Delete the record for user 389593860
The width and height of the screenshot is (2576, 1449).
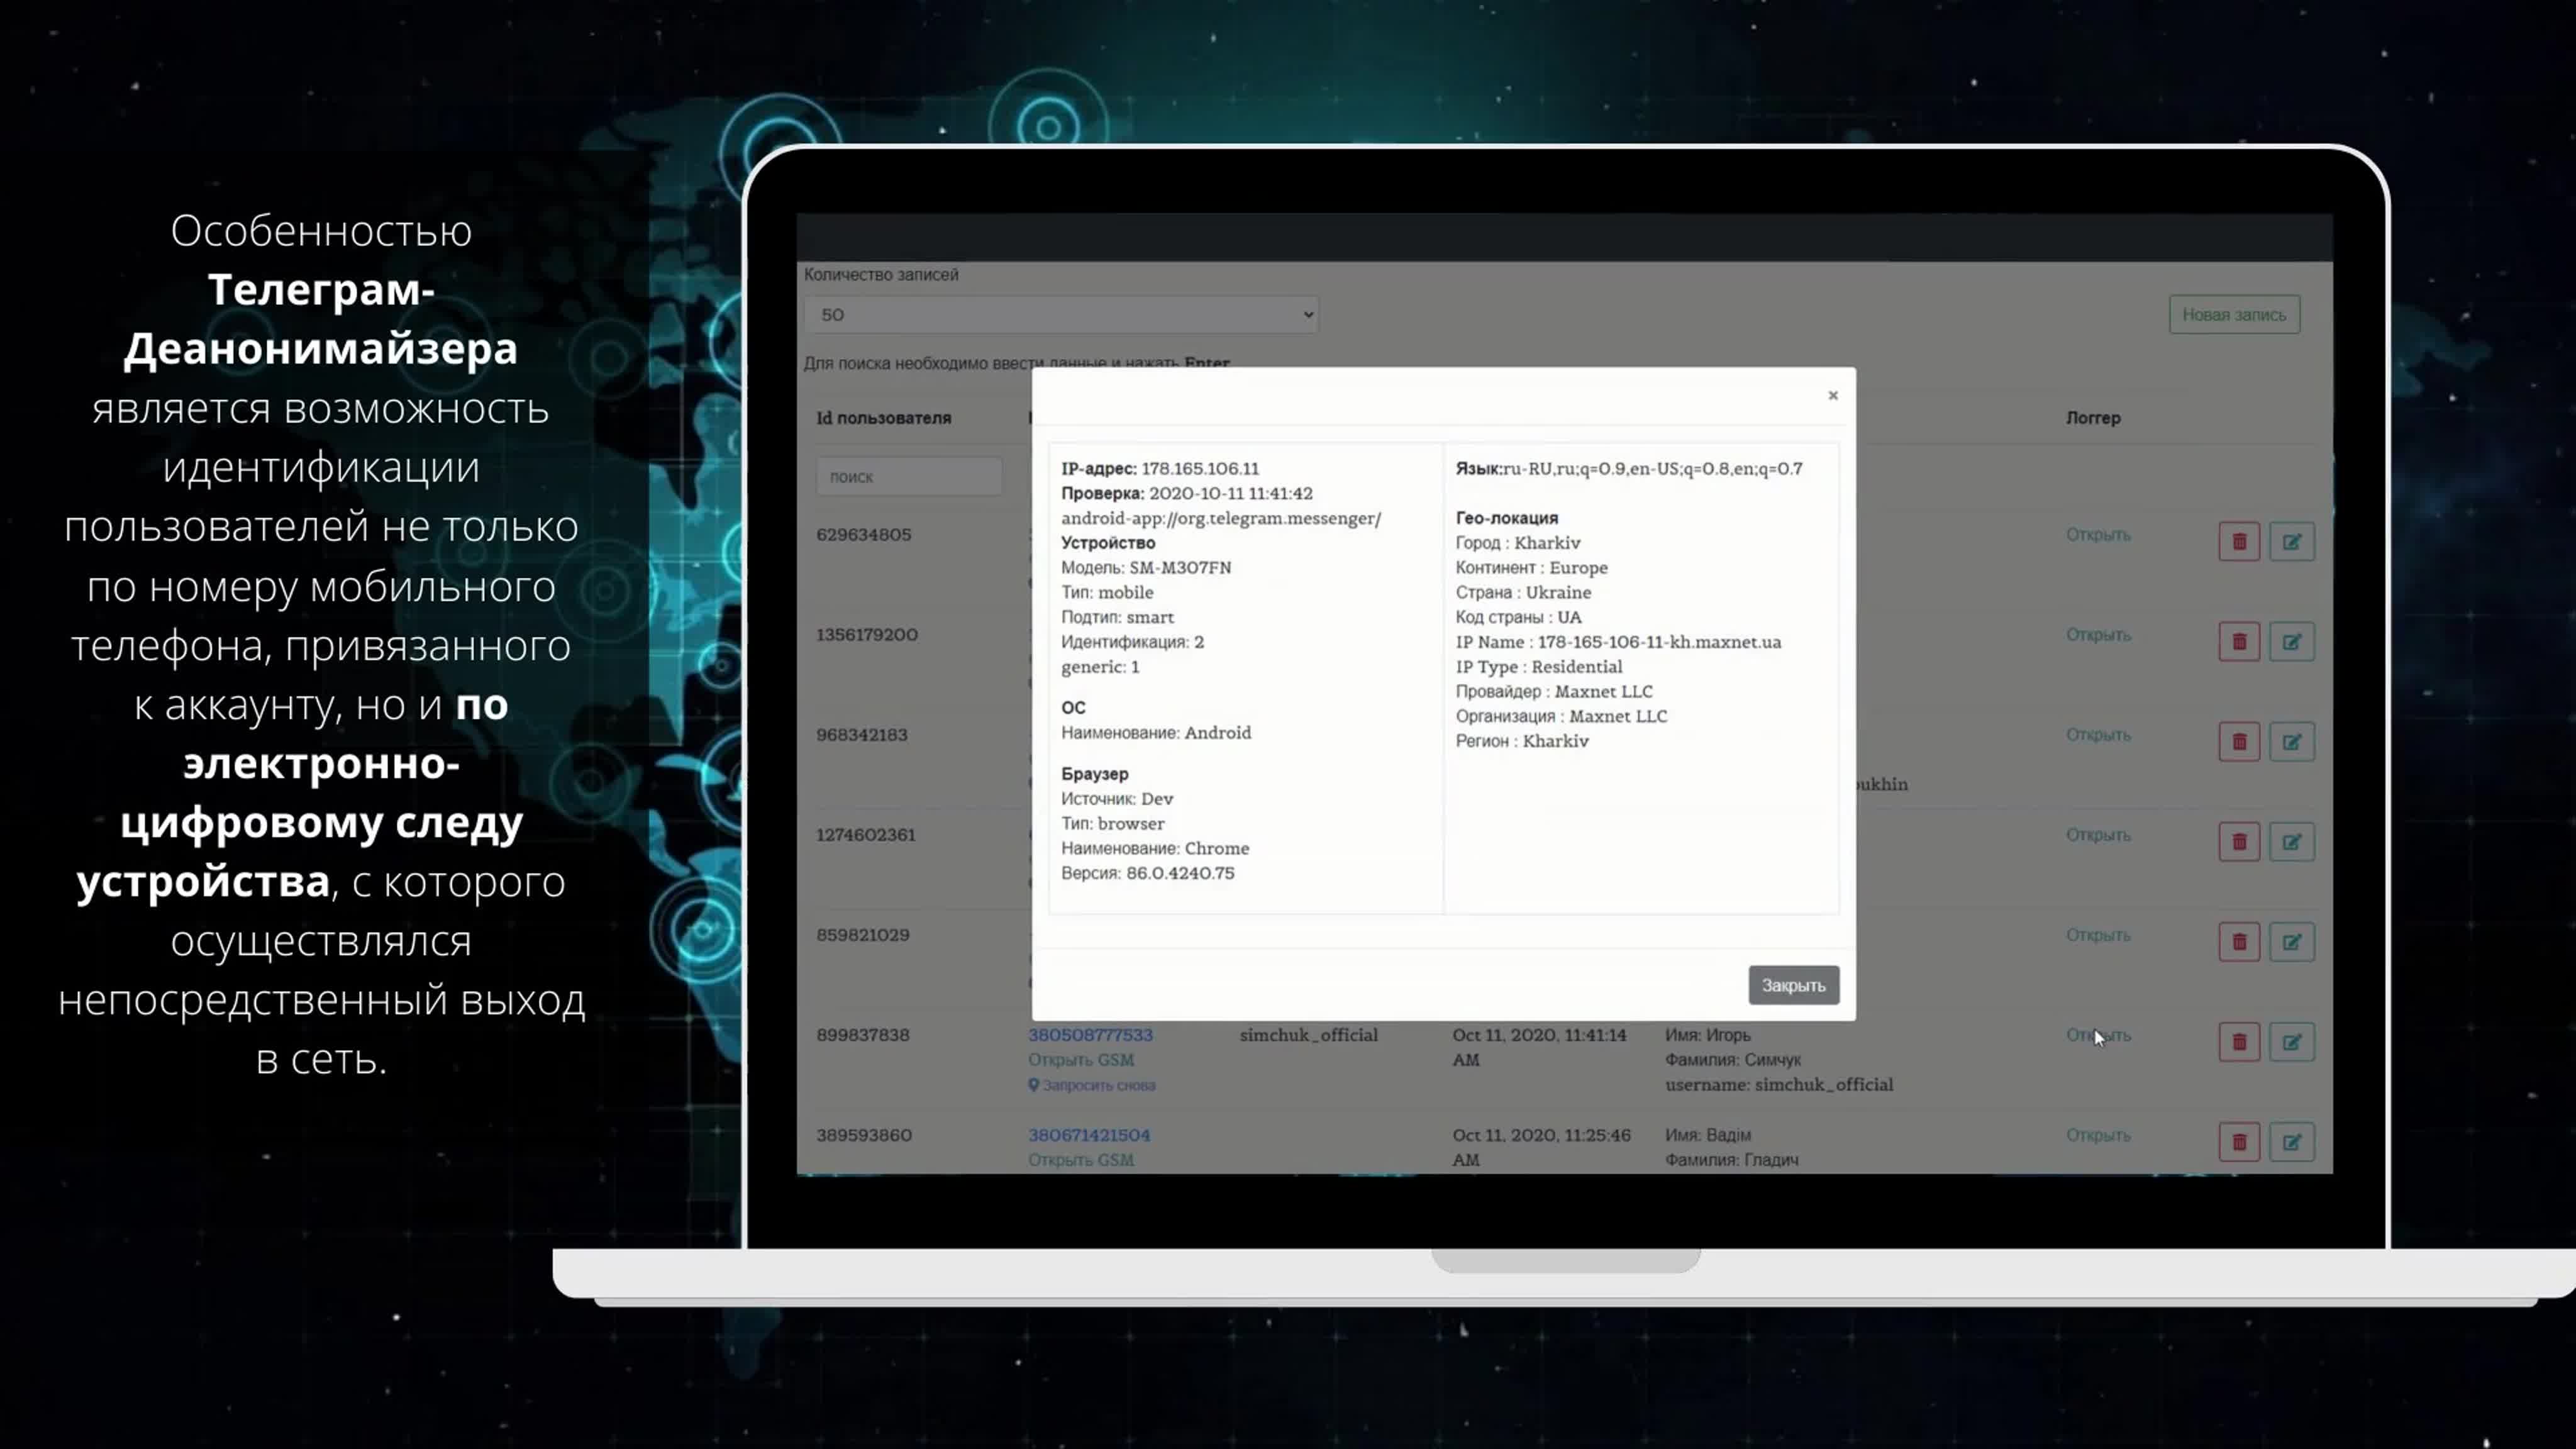click(x=2238, y=1141)
